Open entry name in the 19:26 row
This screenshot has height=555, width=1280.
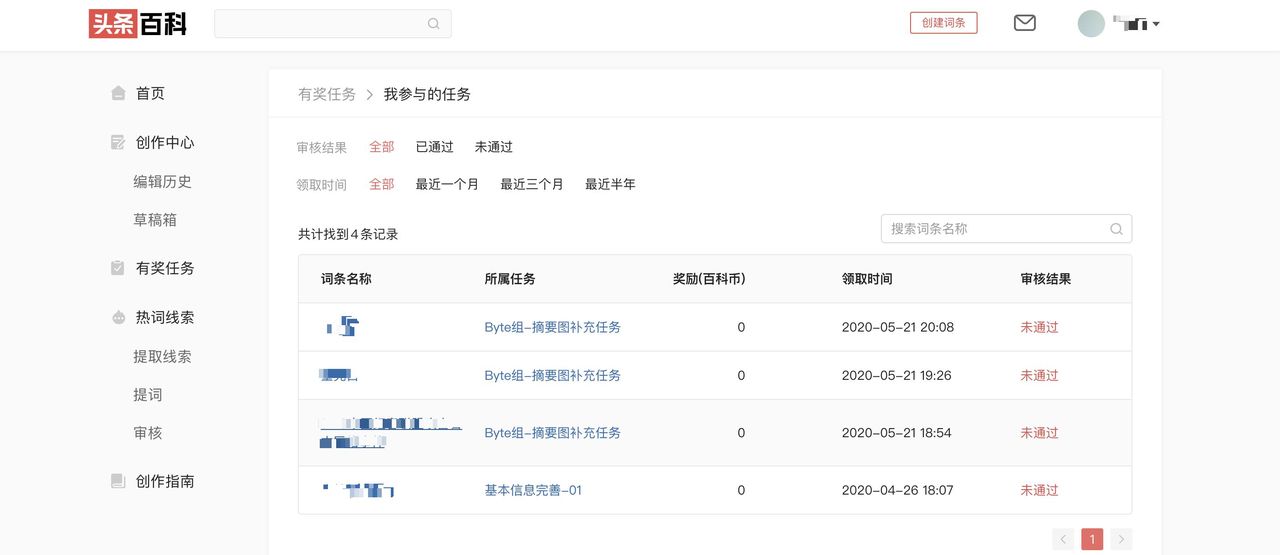339,375
